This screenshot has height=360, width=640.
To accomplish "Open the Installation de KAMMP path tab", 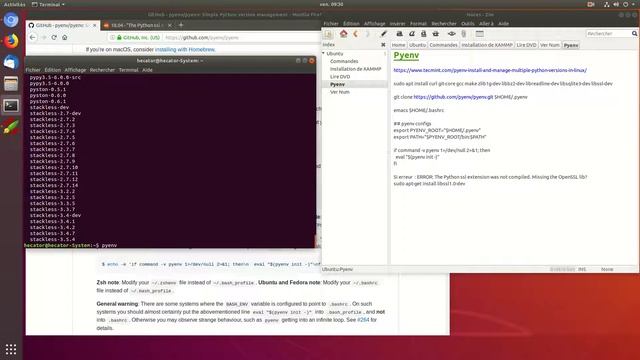I will [487, 45].
